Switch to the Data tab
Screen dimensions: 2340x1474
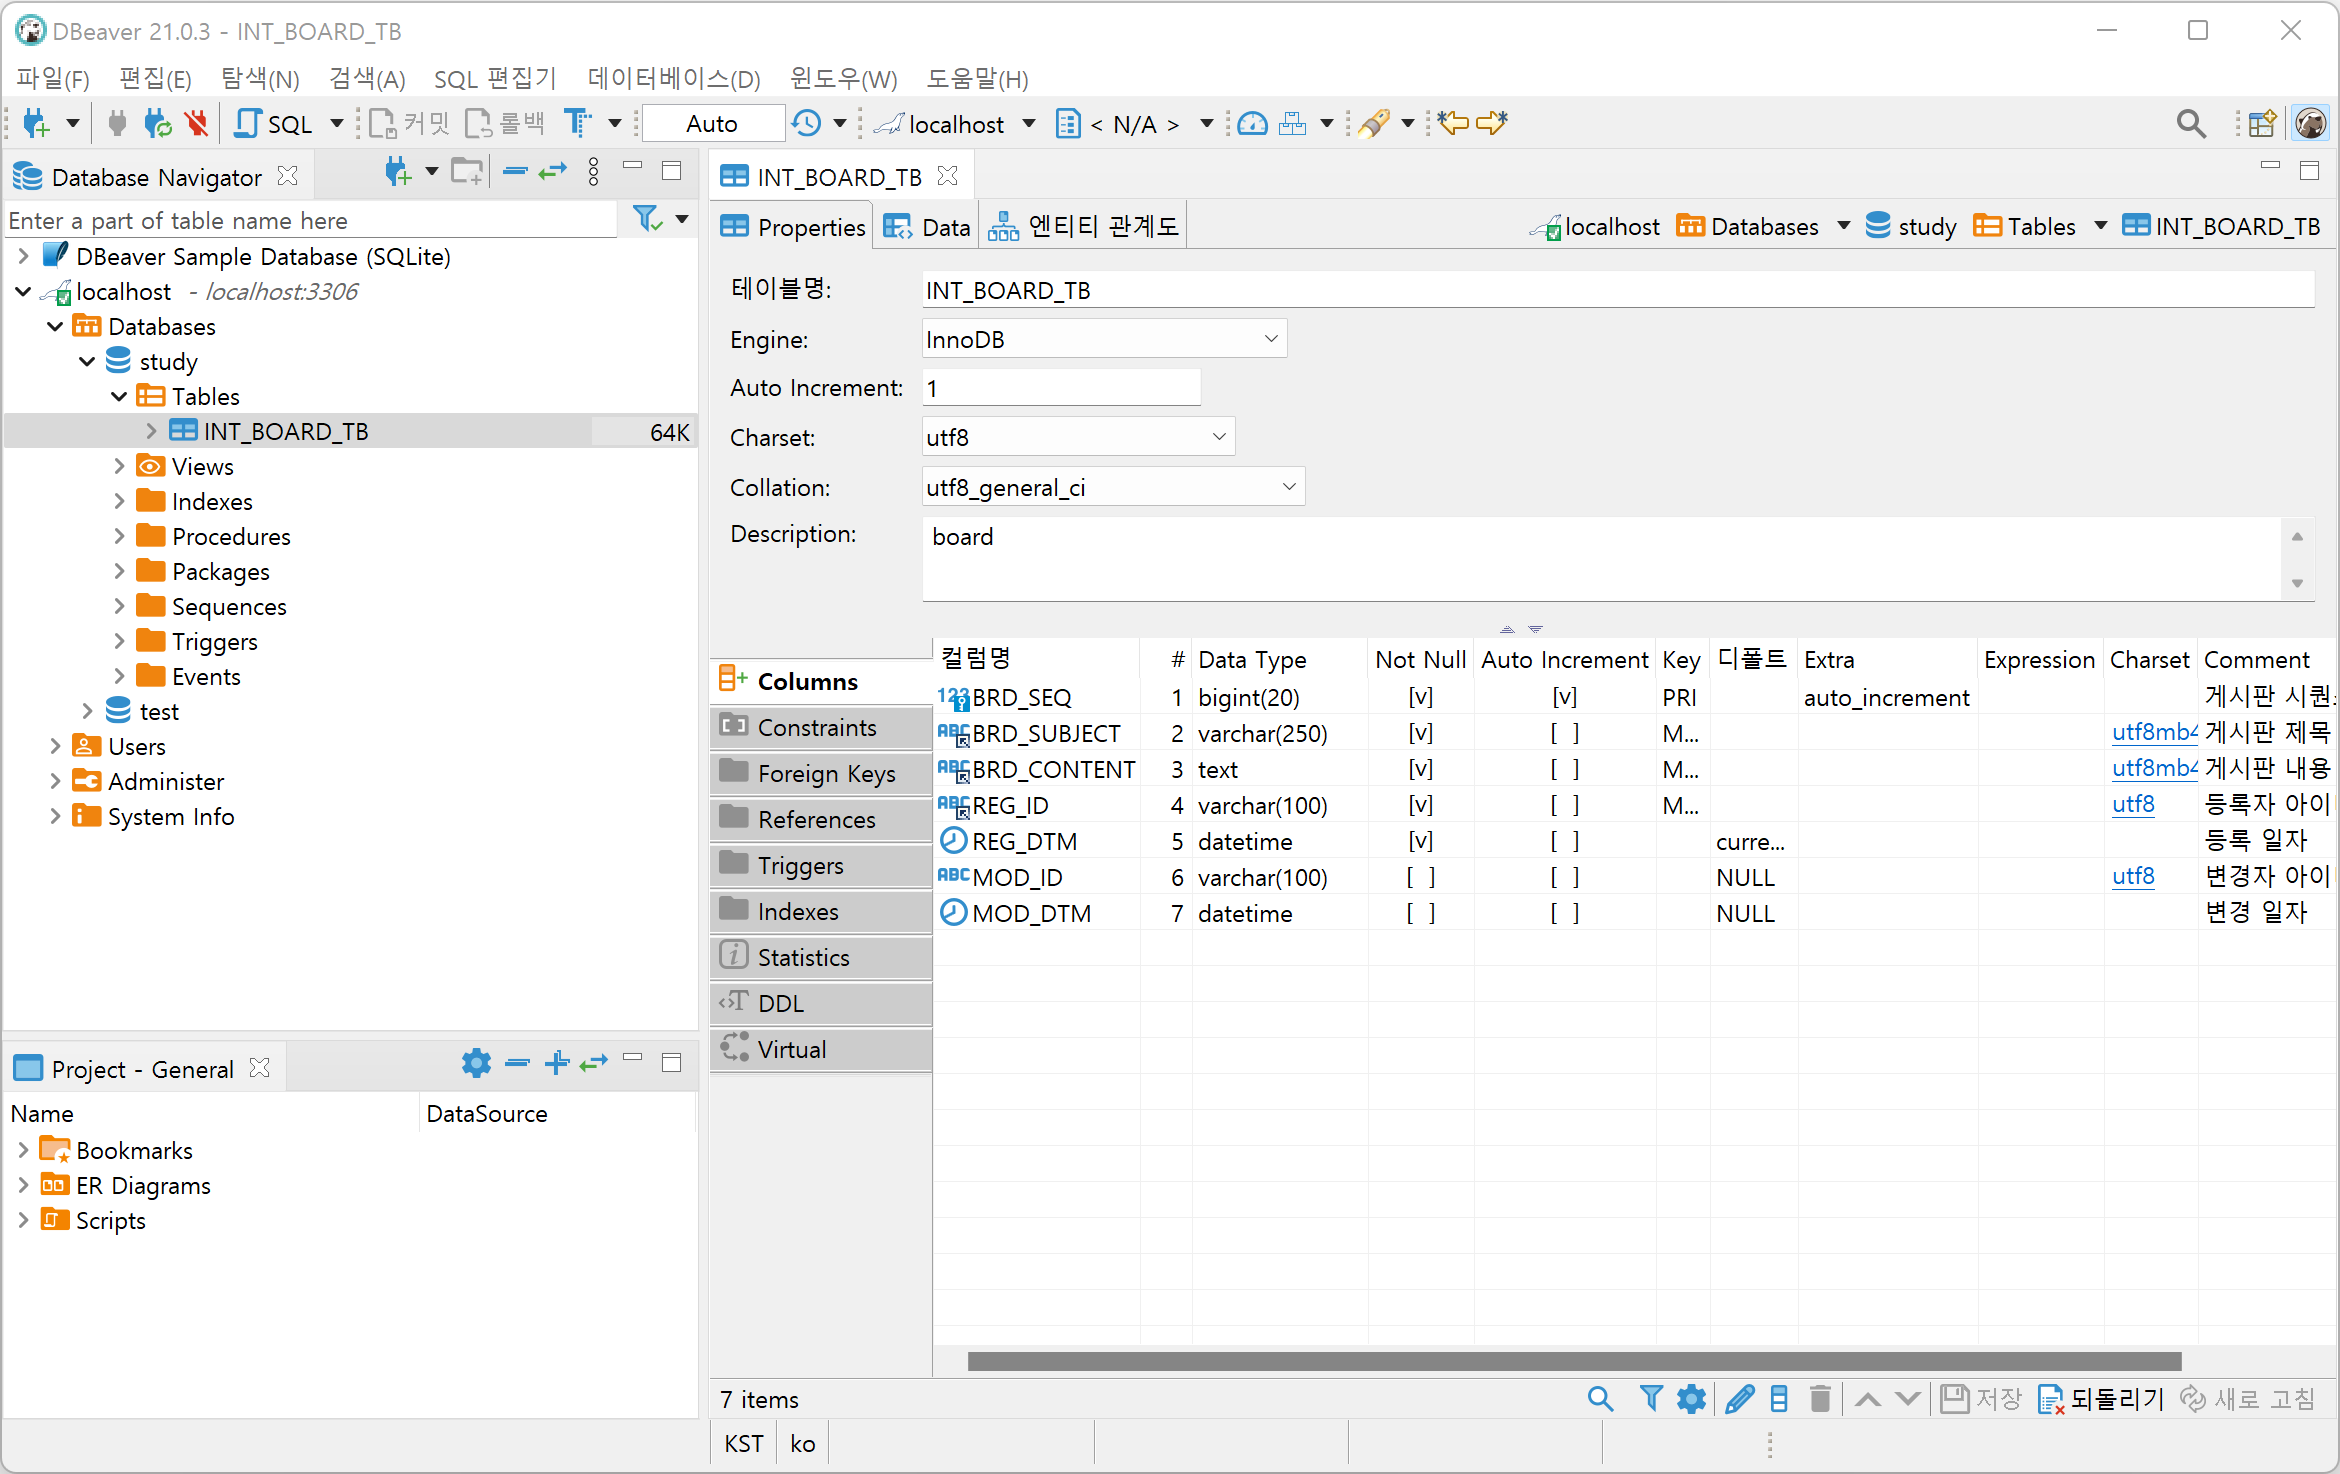point(928,227)
